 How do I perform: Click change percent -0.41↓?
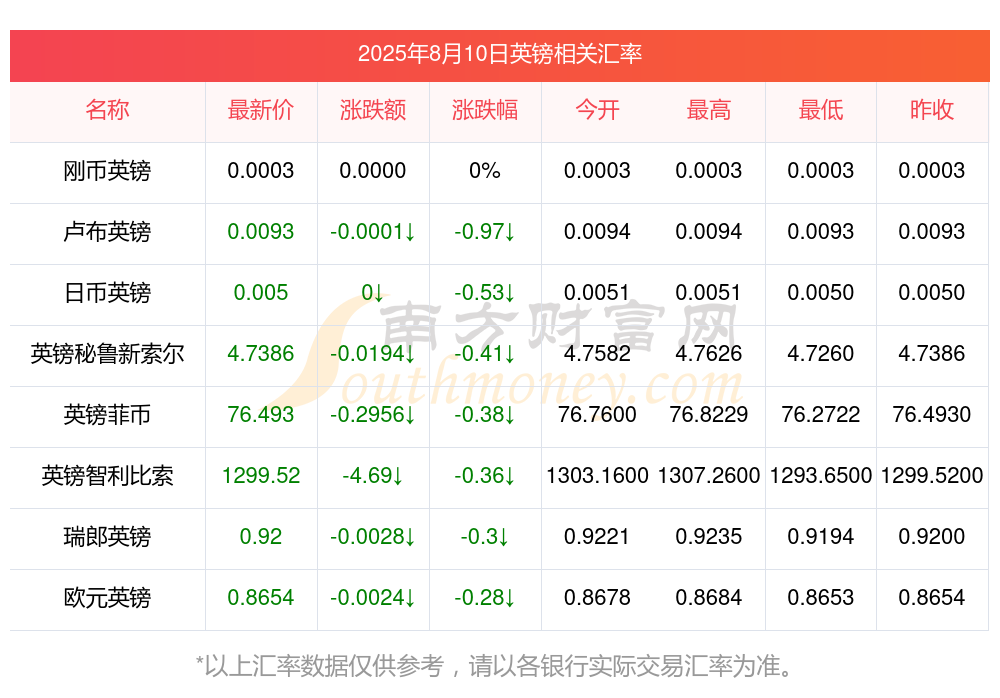(485, 353)
